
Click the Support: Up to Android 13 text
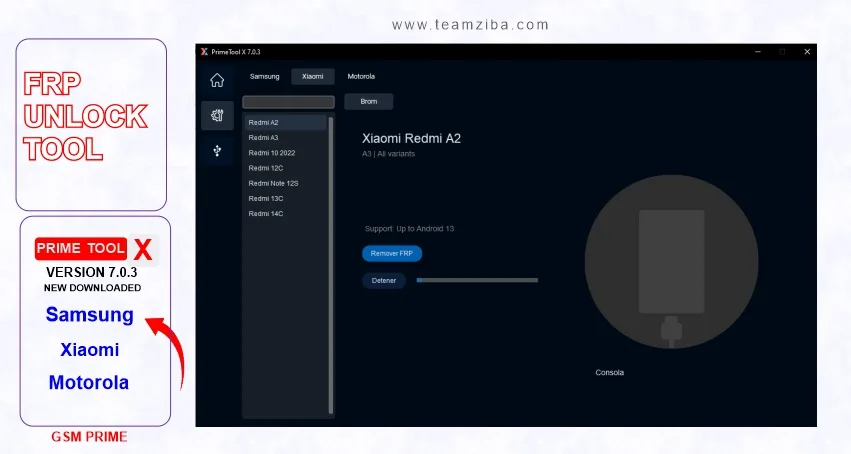click(x=409, y=229)
